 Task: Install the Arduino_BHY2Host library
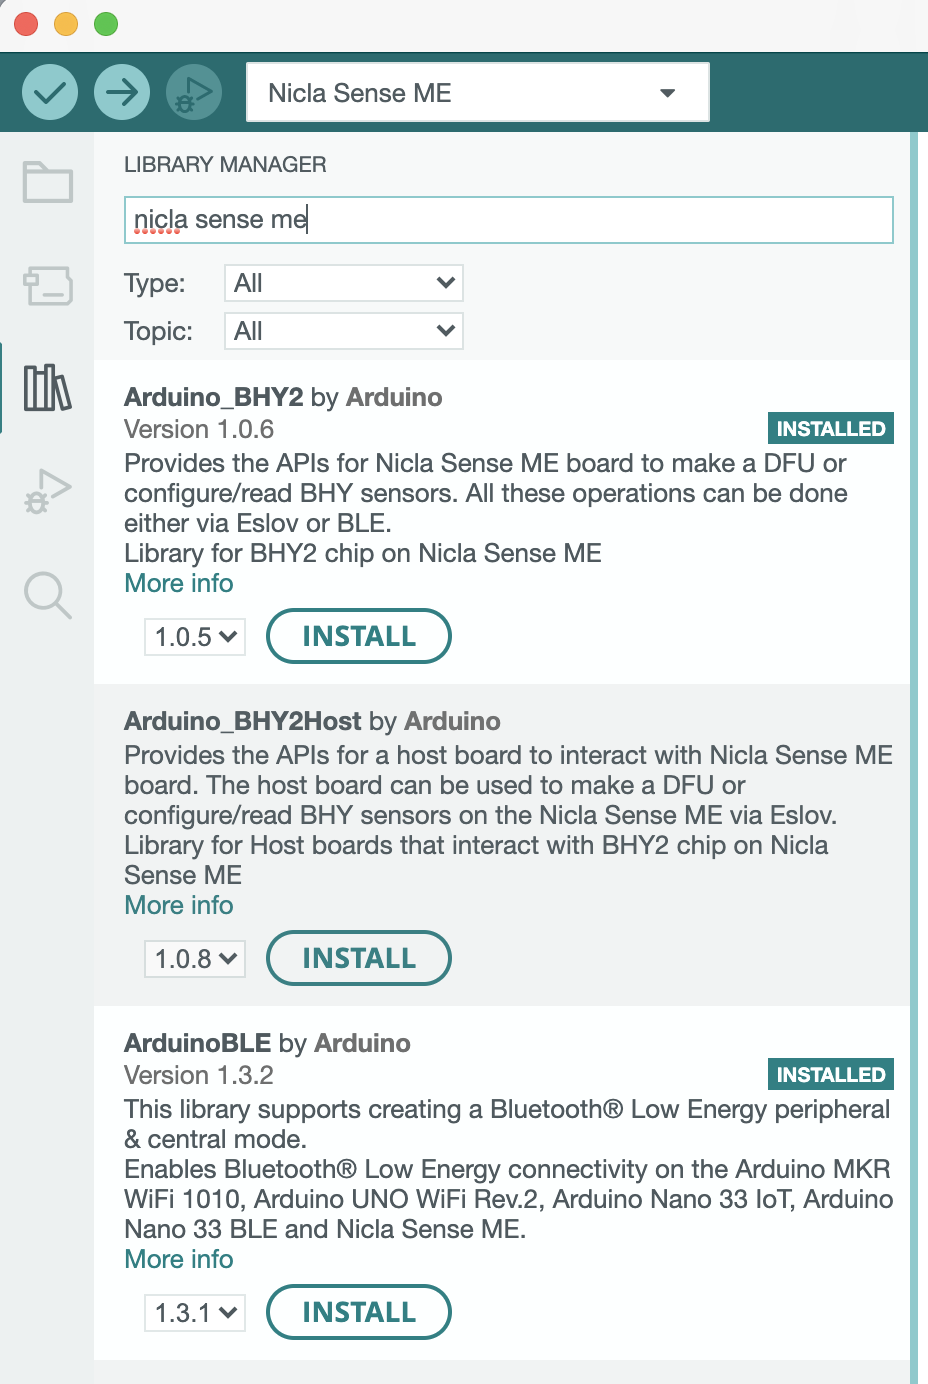pyautogui.click(x=358, y=959)
